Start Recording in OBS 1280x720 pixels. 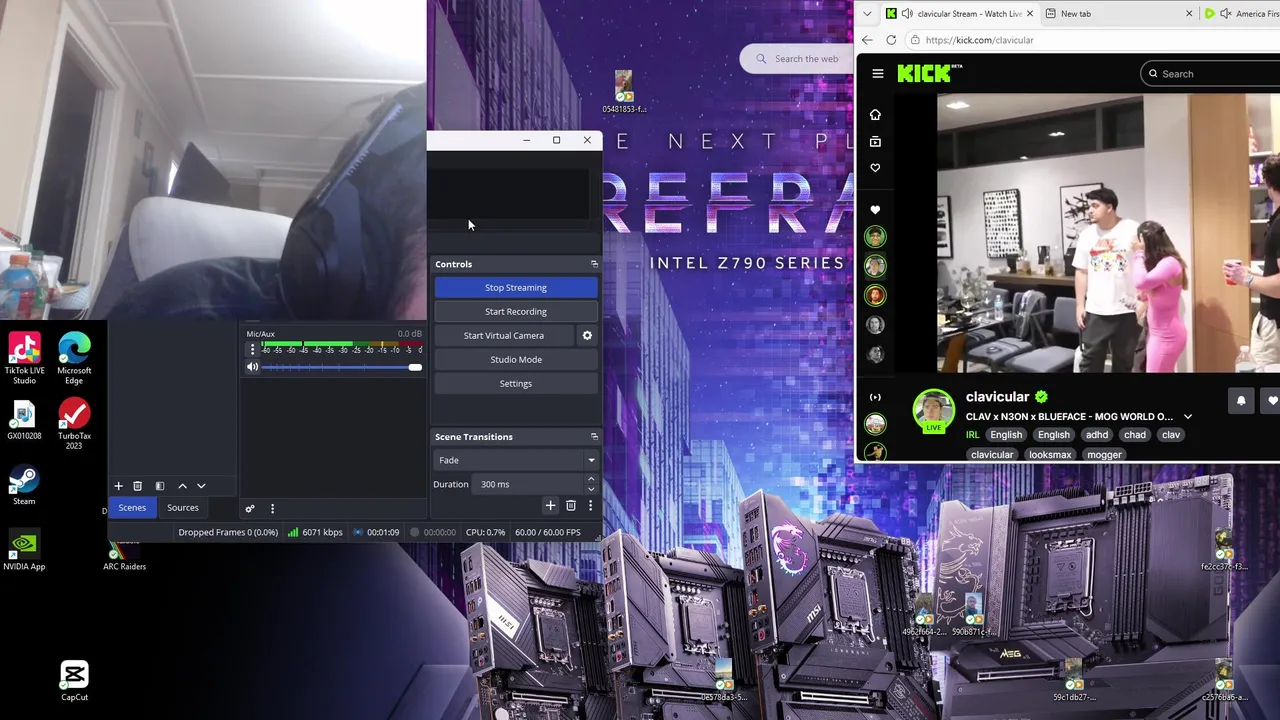[x=516, y=312]
